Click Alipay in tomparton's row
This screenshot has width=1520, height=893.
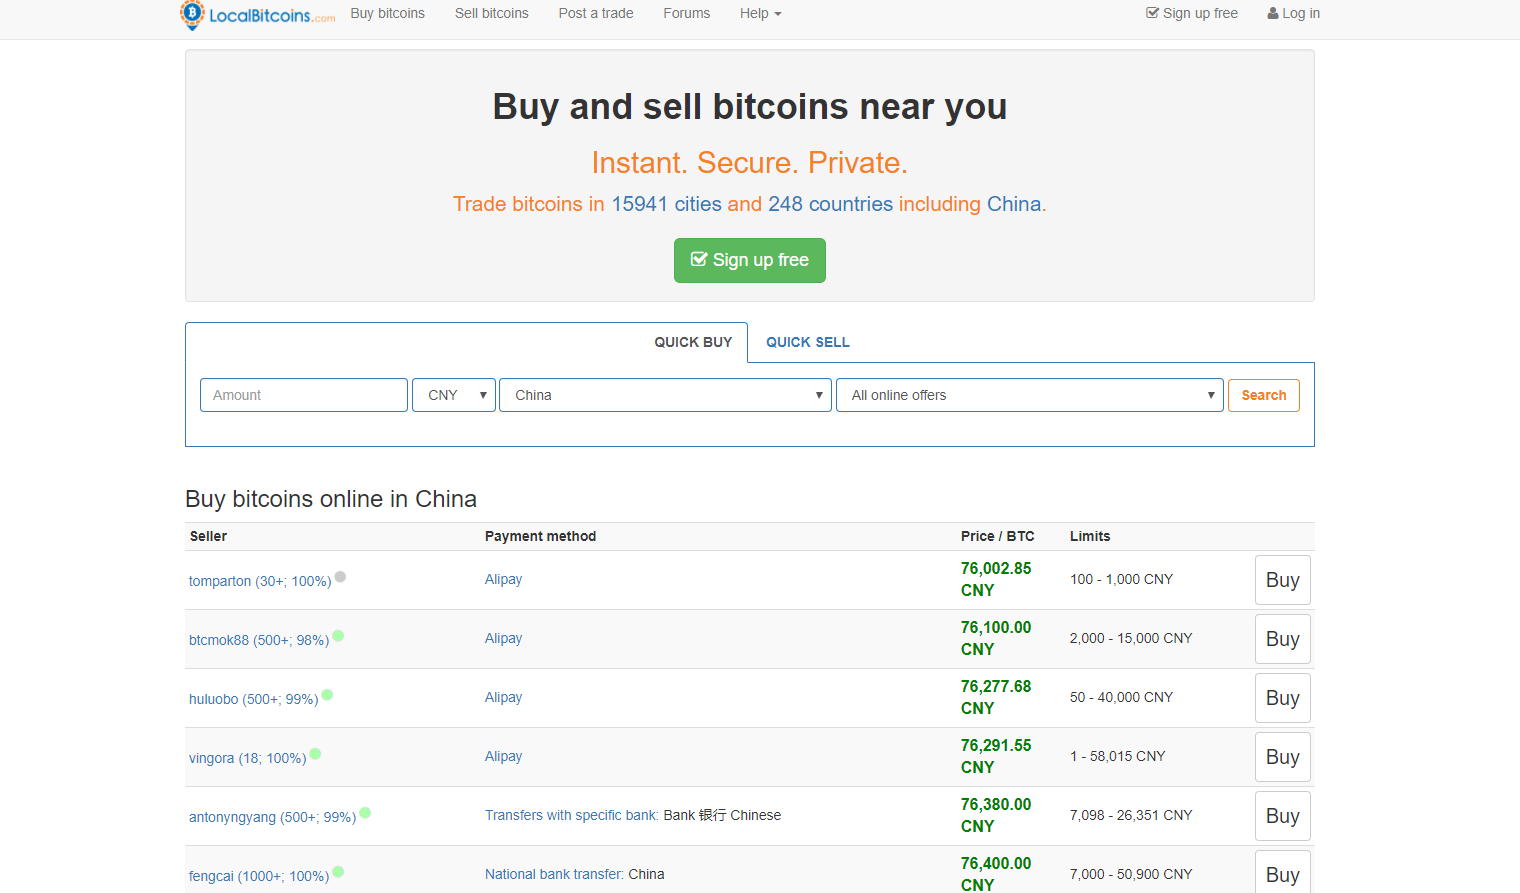point(503,579)
